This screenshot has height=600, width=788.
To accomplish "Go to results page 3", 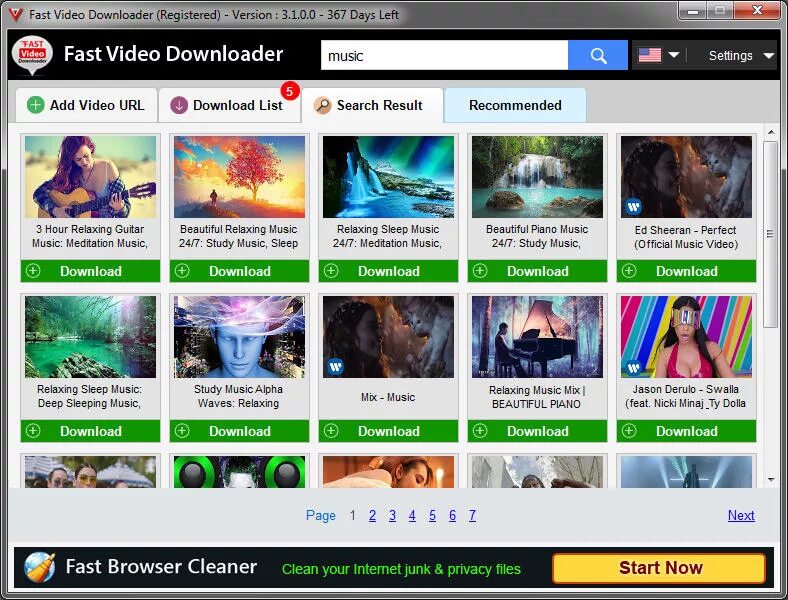I will click(x=392, y=515).
